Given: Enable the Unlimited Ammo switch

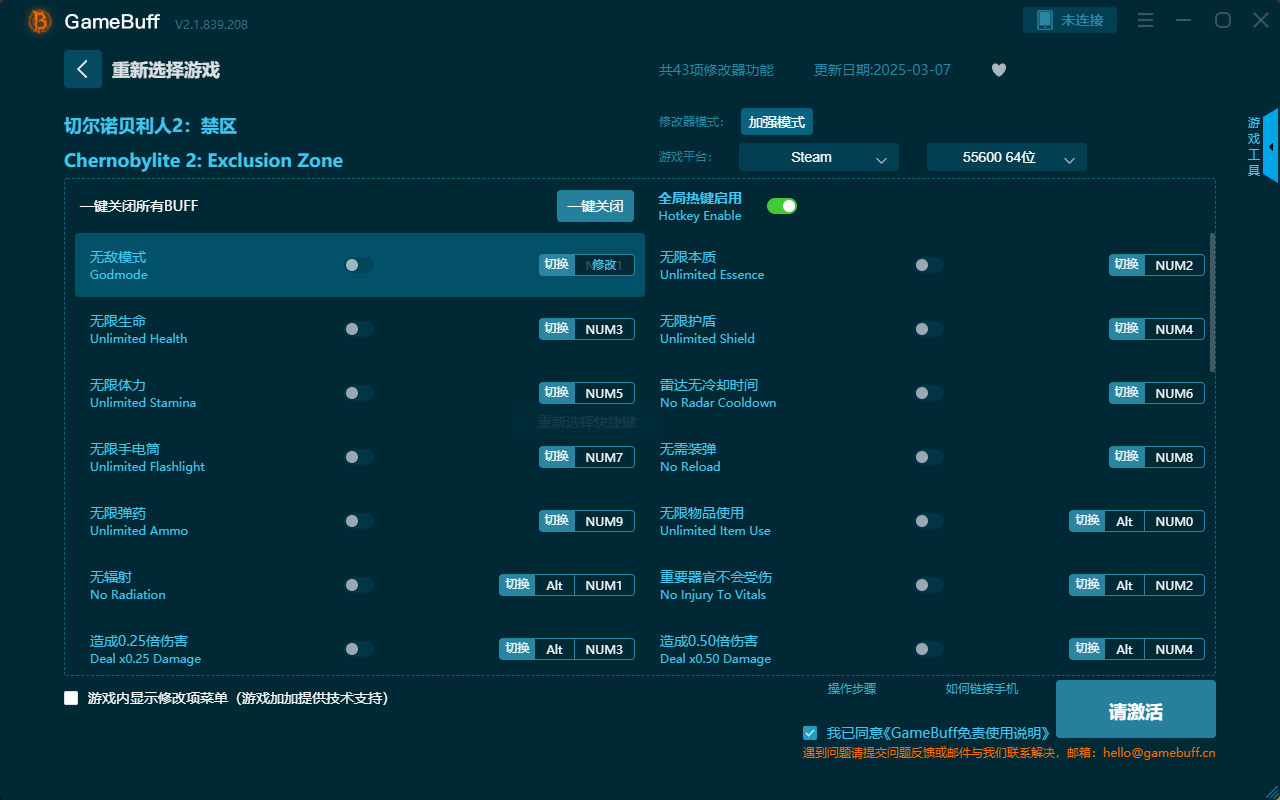Looking at the screenshot, I should (x=359, y=520).
